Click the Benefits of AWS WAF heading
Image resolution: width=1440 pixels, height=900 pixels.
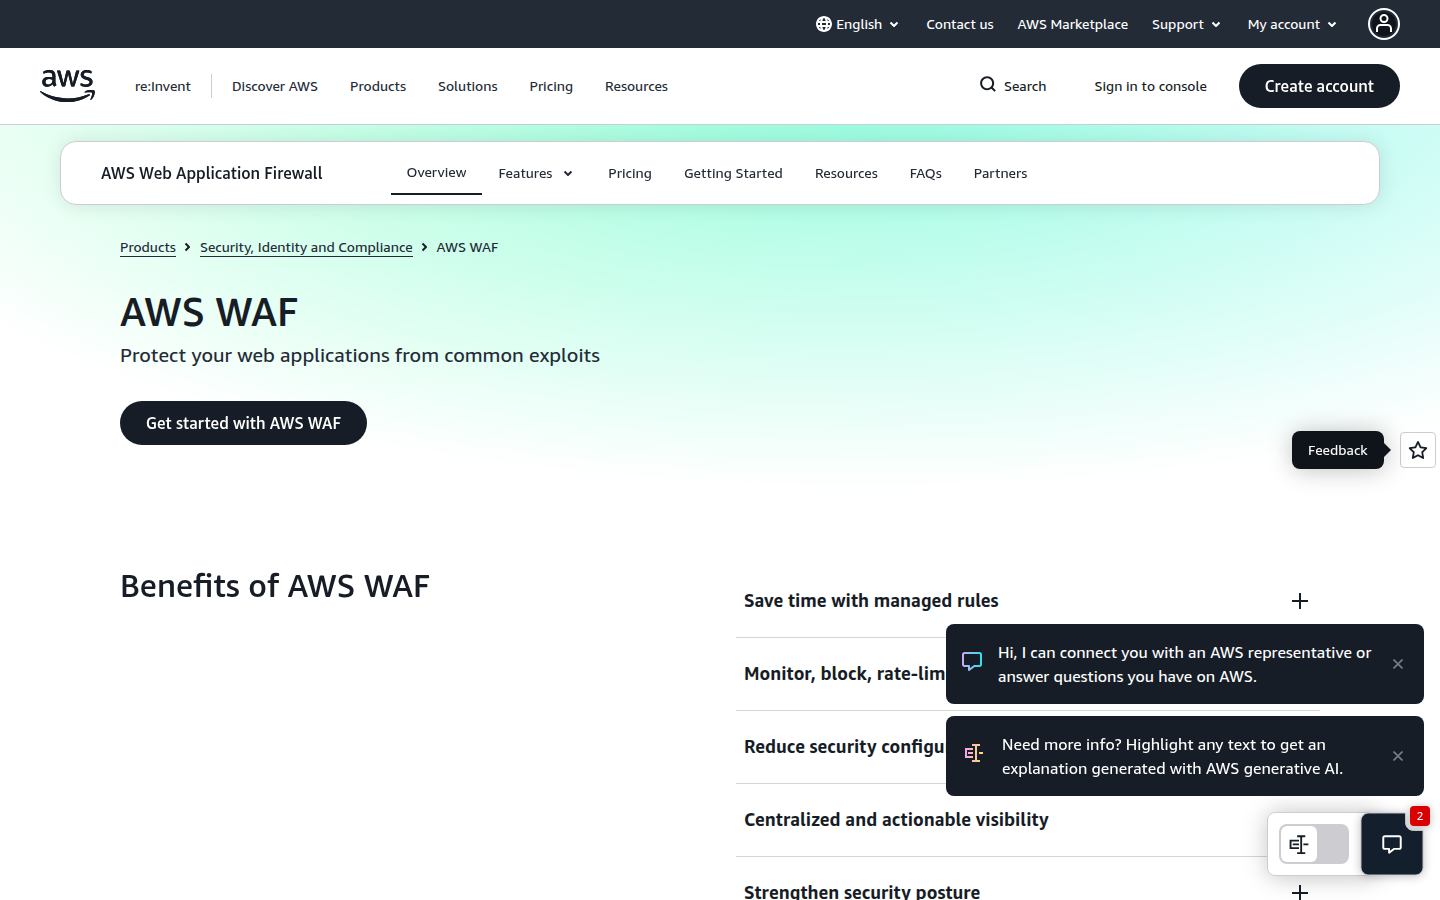coord(275,586)
